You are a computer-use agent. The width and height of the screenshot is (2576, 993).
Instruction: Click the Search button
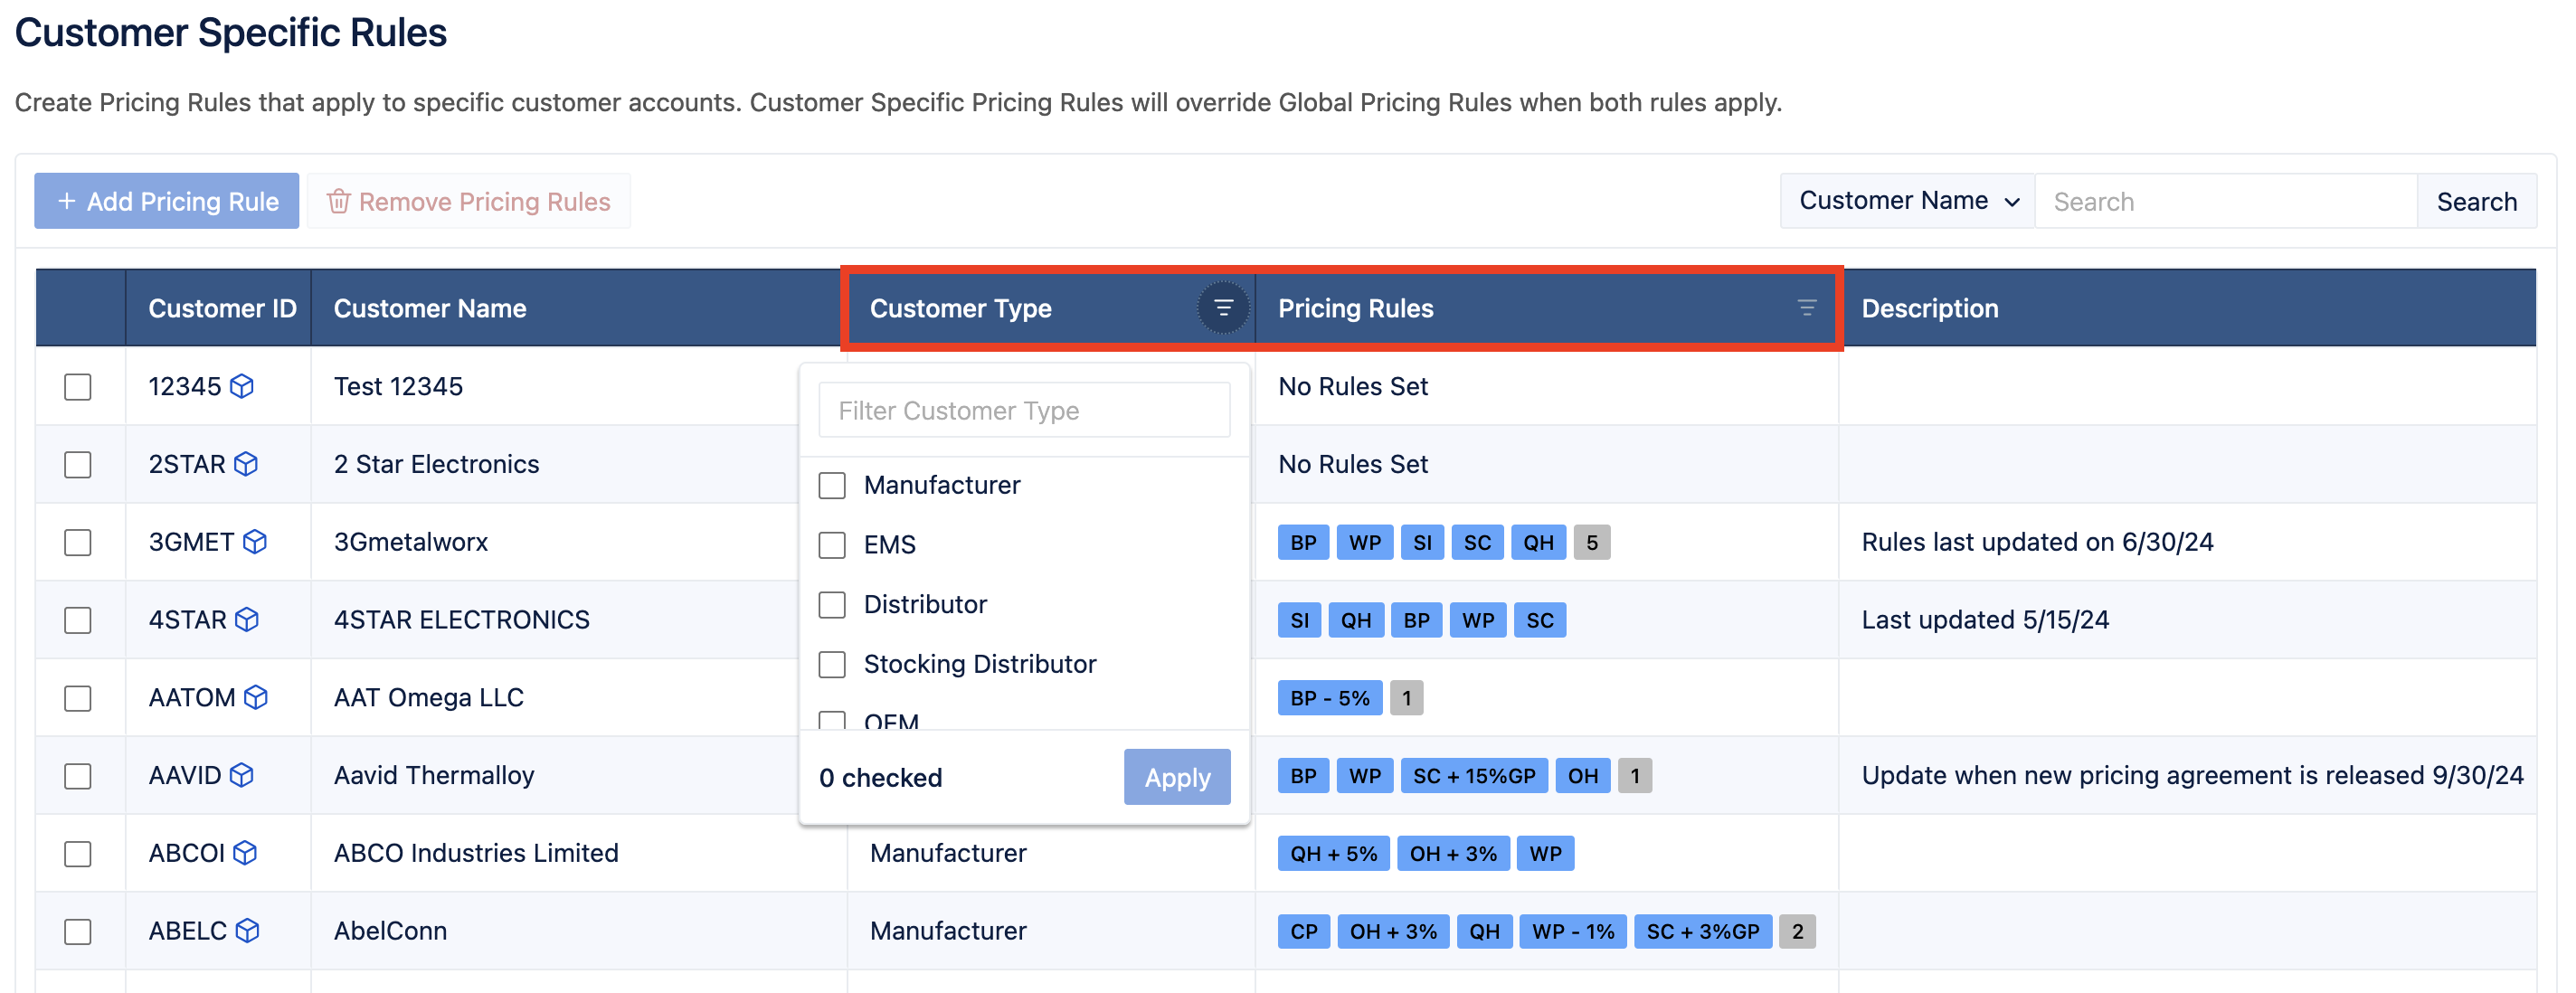click(x=2476, y=201)
